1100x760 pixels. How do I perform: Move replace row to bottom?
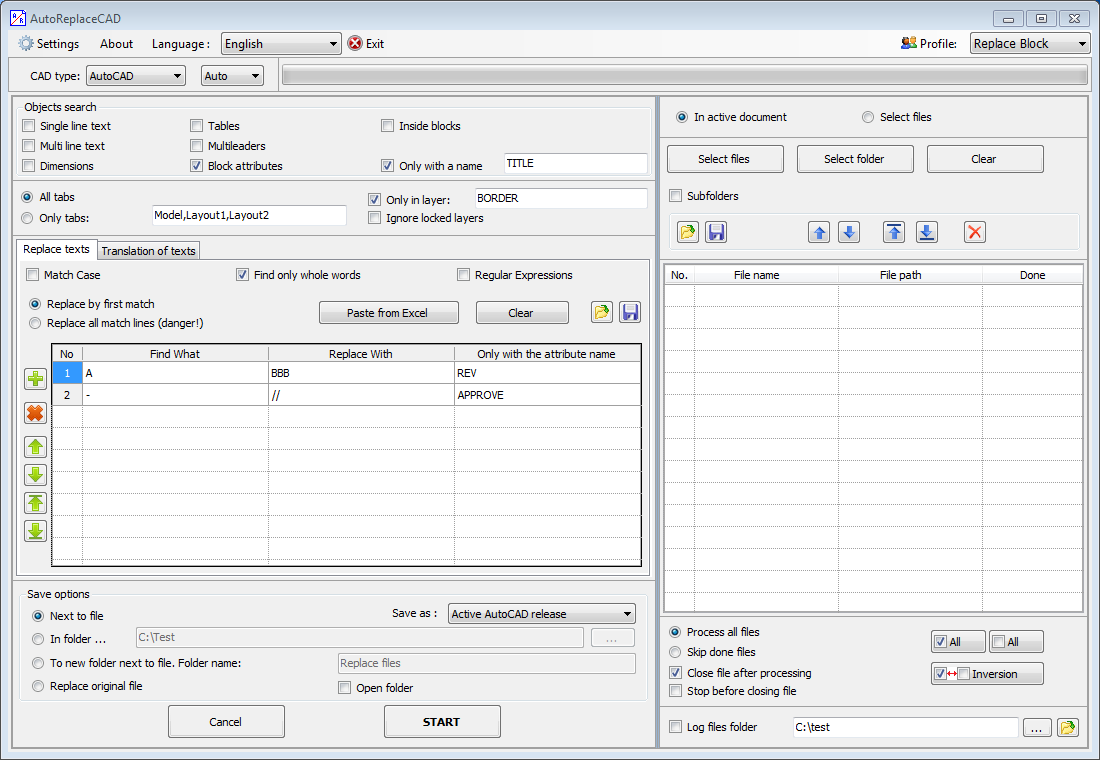35,531
